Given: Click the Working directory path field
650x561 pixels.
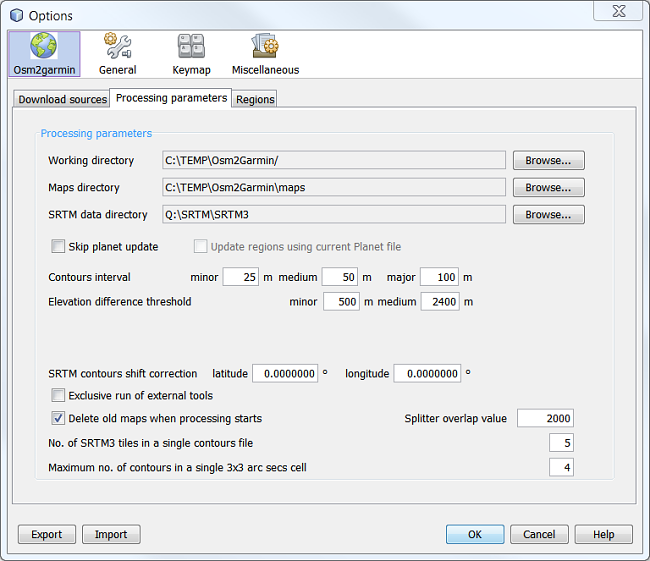Looking at the screenshot, I should [x=334, y=160].
